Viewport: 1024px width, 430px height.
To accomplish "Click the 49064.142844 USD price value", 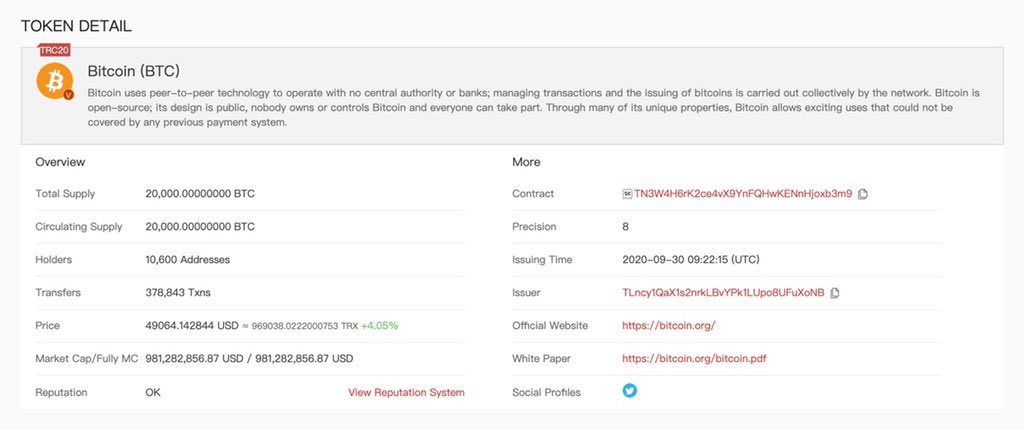I will pyautogui.click(x=192, y=325).
